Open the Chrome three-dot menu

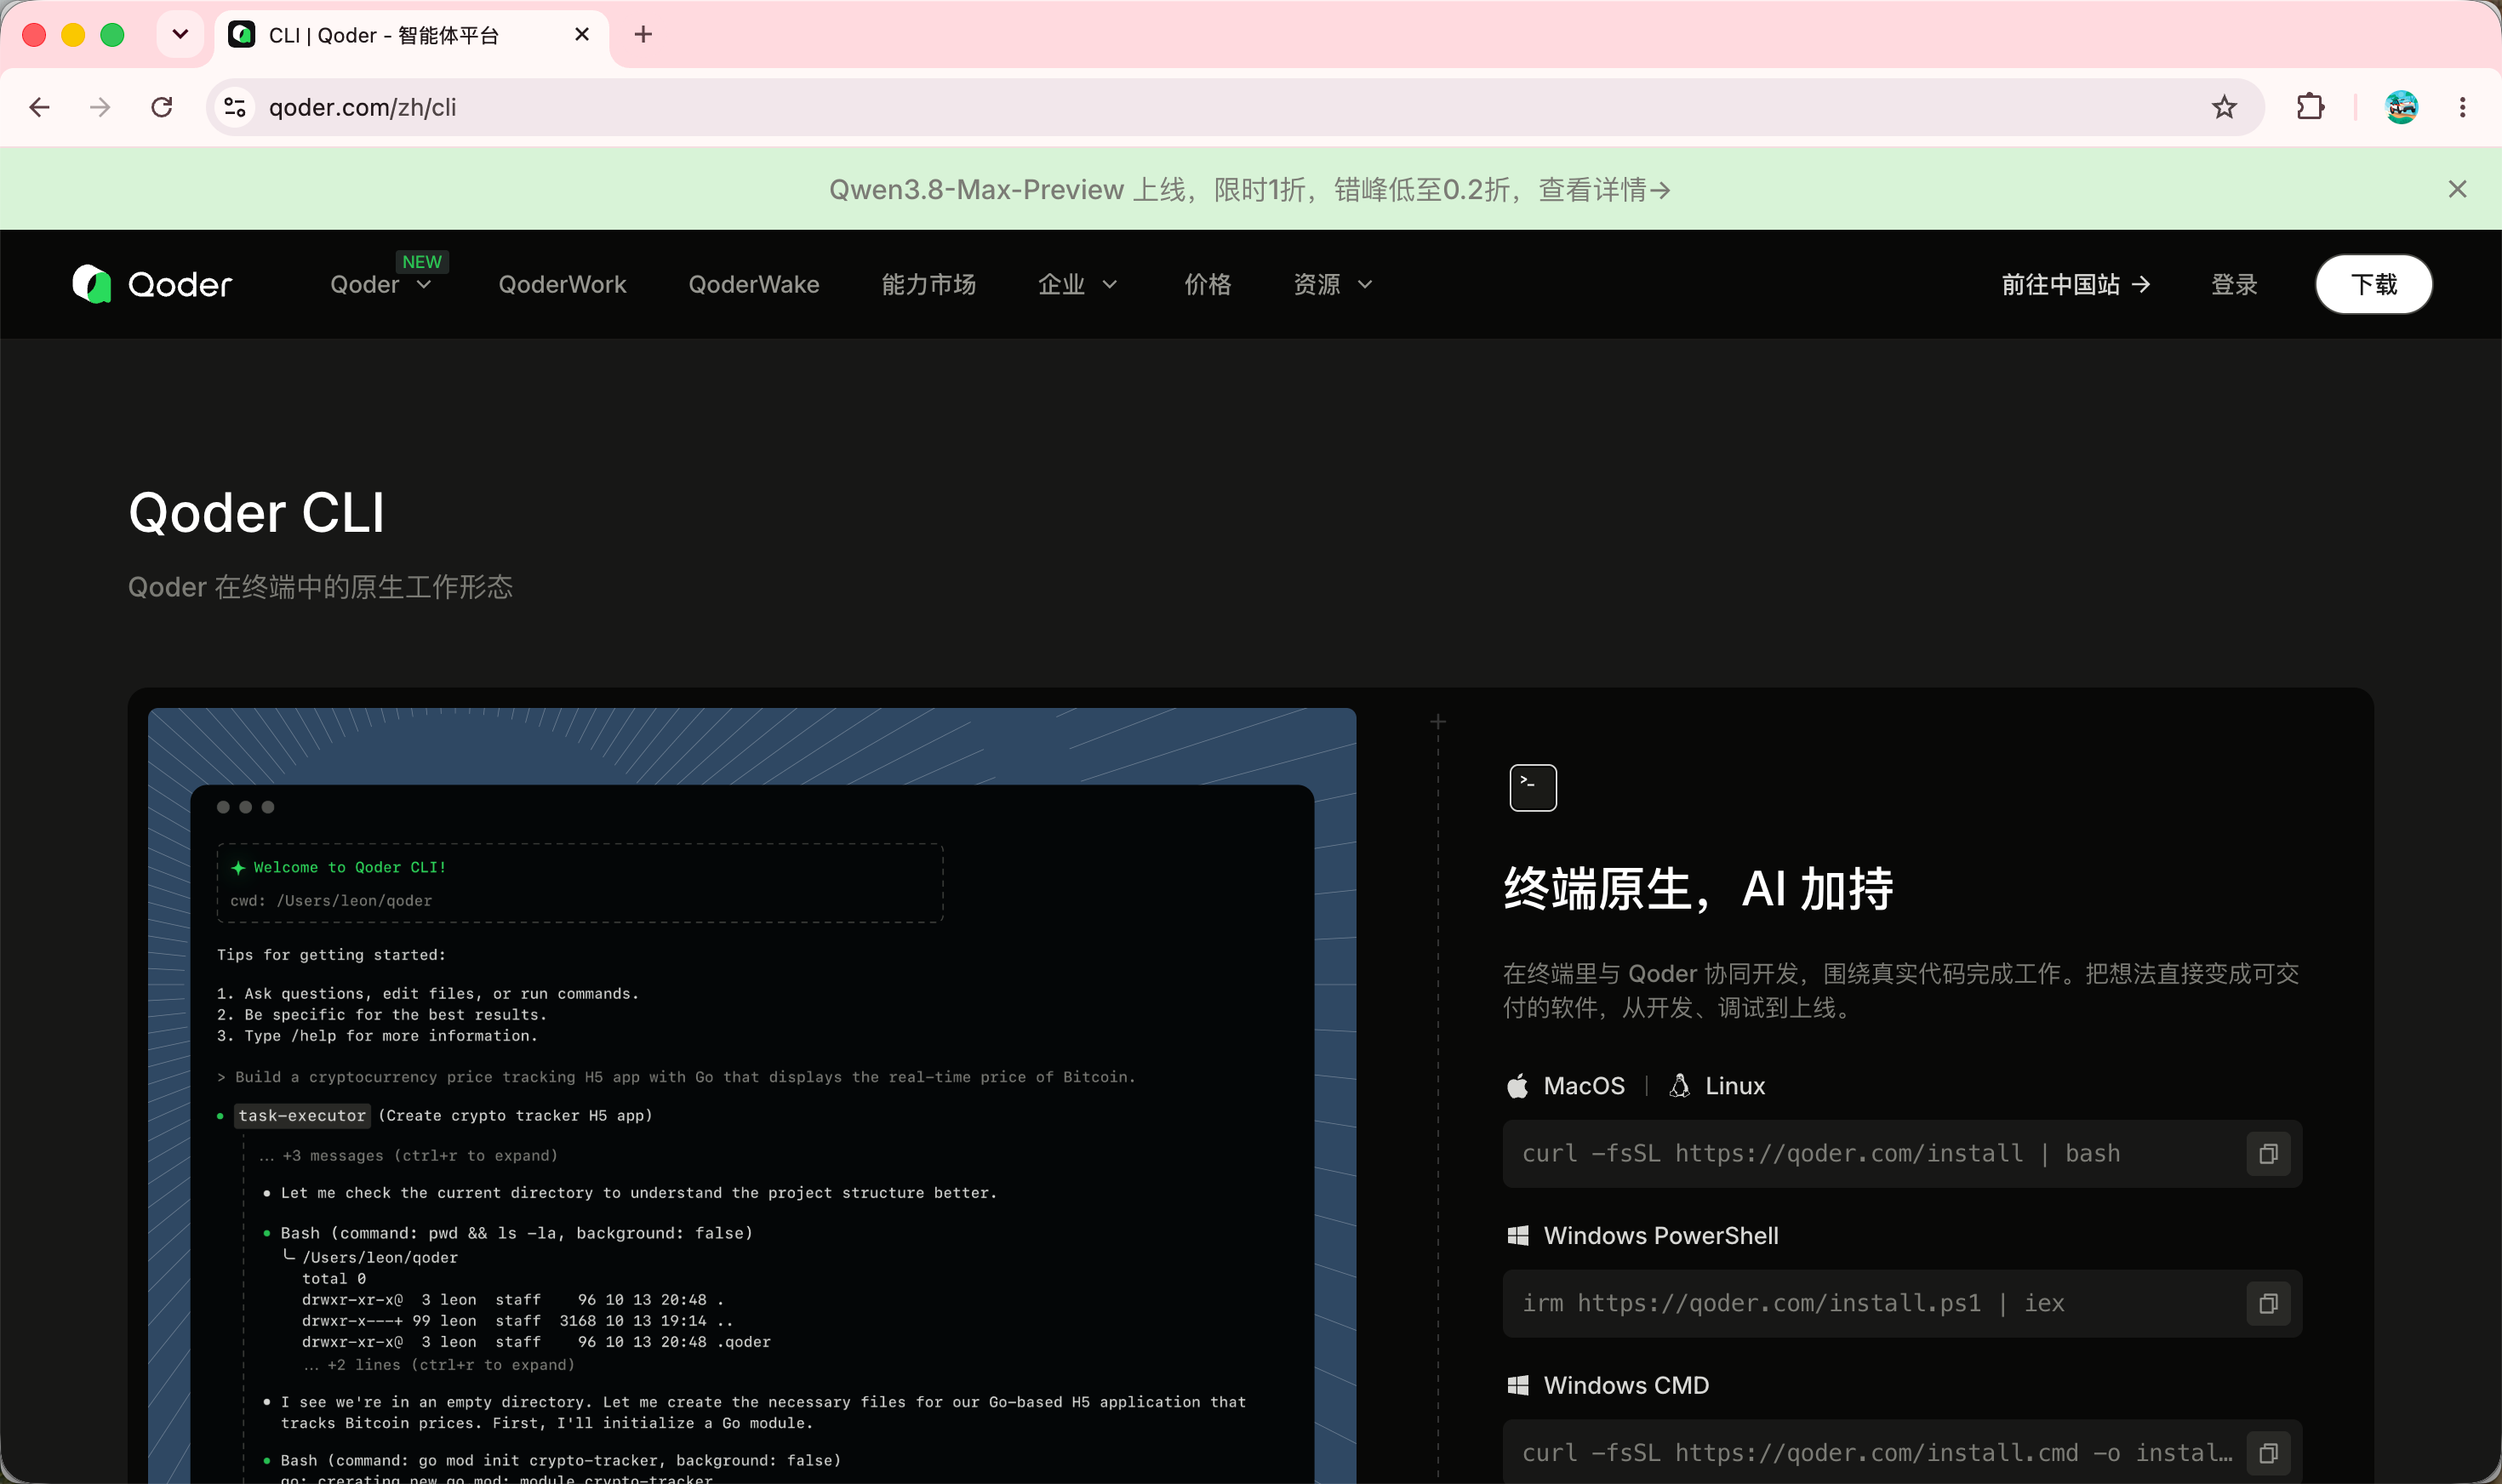(x=2462, y=107)
